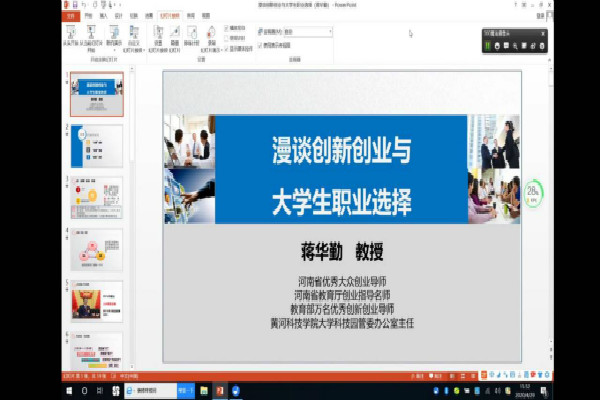600x400 pixels.
Task: Click Comments button in the status bar
Action: pos(436,376)
